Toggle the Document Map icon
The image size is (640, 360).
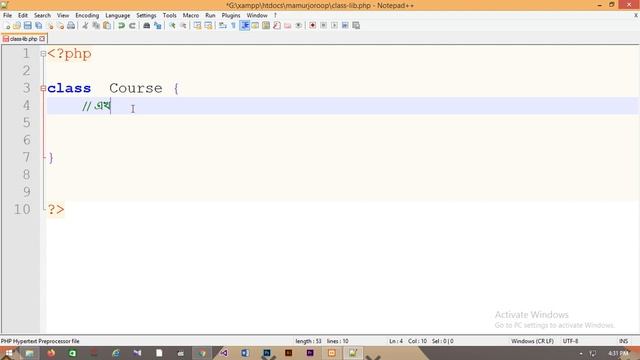pyautogui.click(x=266, y=26)
